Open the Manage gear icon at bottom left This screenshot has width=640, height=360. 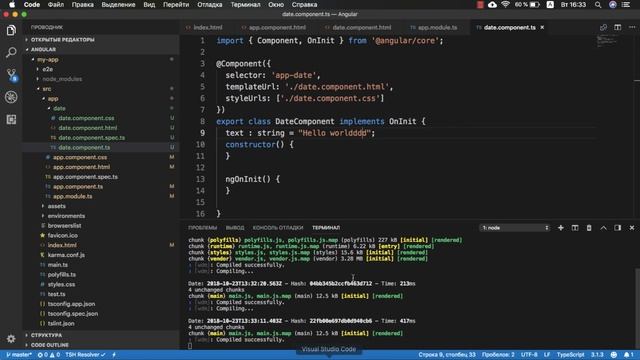[x=11, y=338]
